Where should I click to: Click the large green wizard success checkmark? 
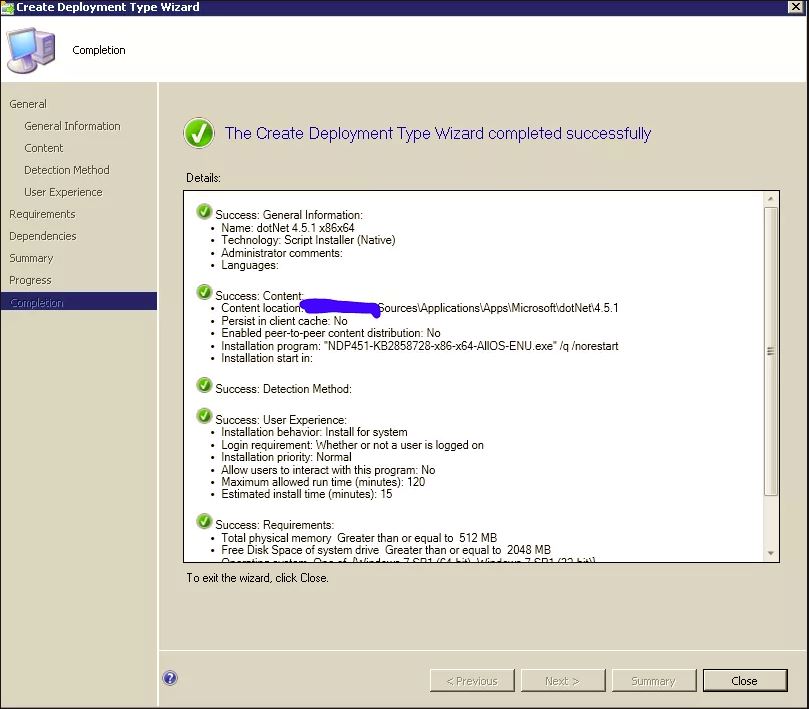pyautogui.click(x=199, y=133)
